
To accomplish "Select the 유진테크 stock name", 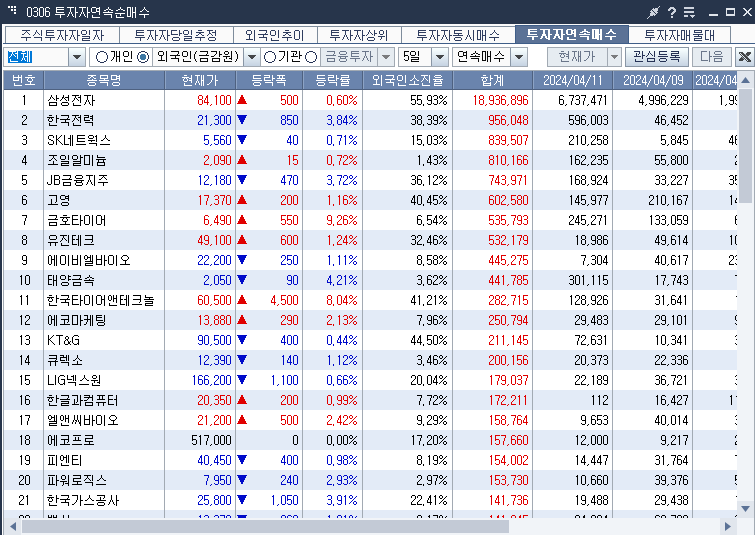I will (70, 240).
